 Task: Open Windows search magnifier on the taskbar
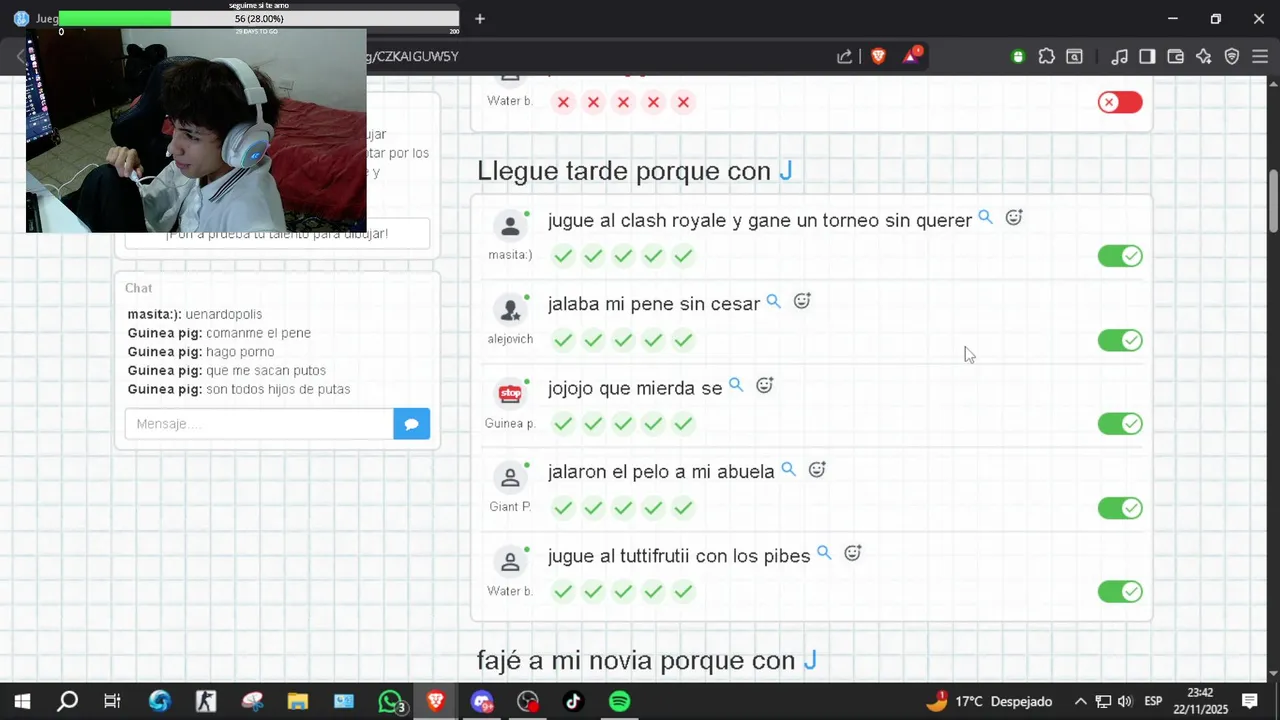tap(67, 701)
